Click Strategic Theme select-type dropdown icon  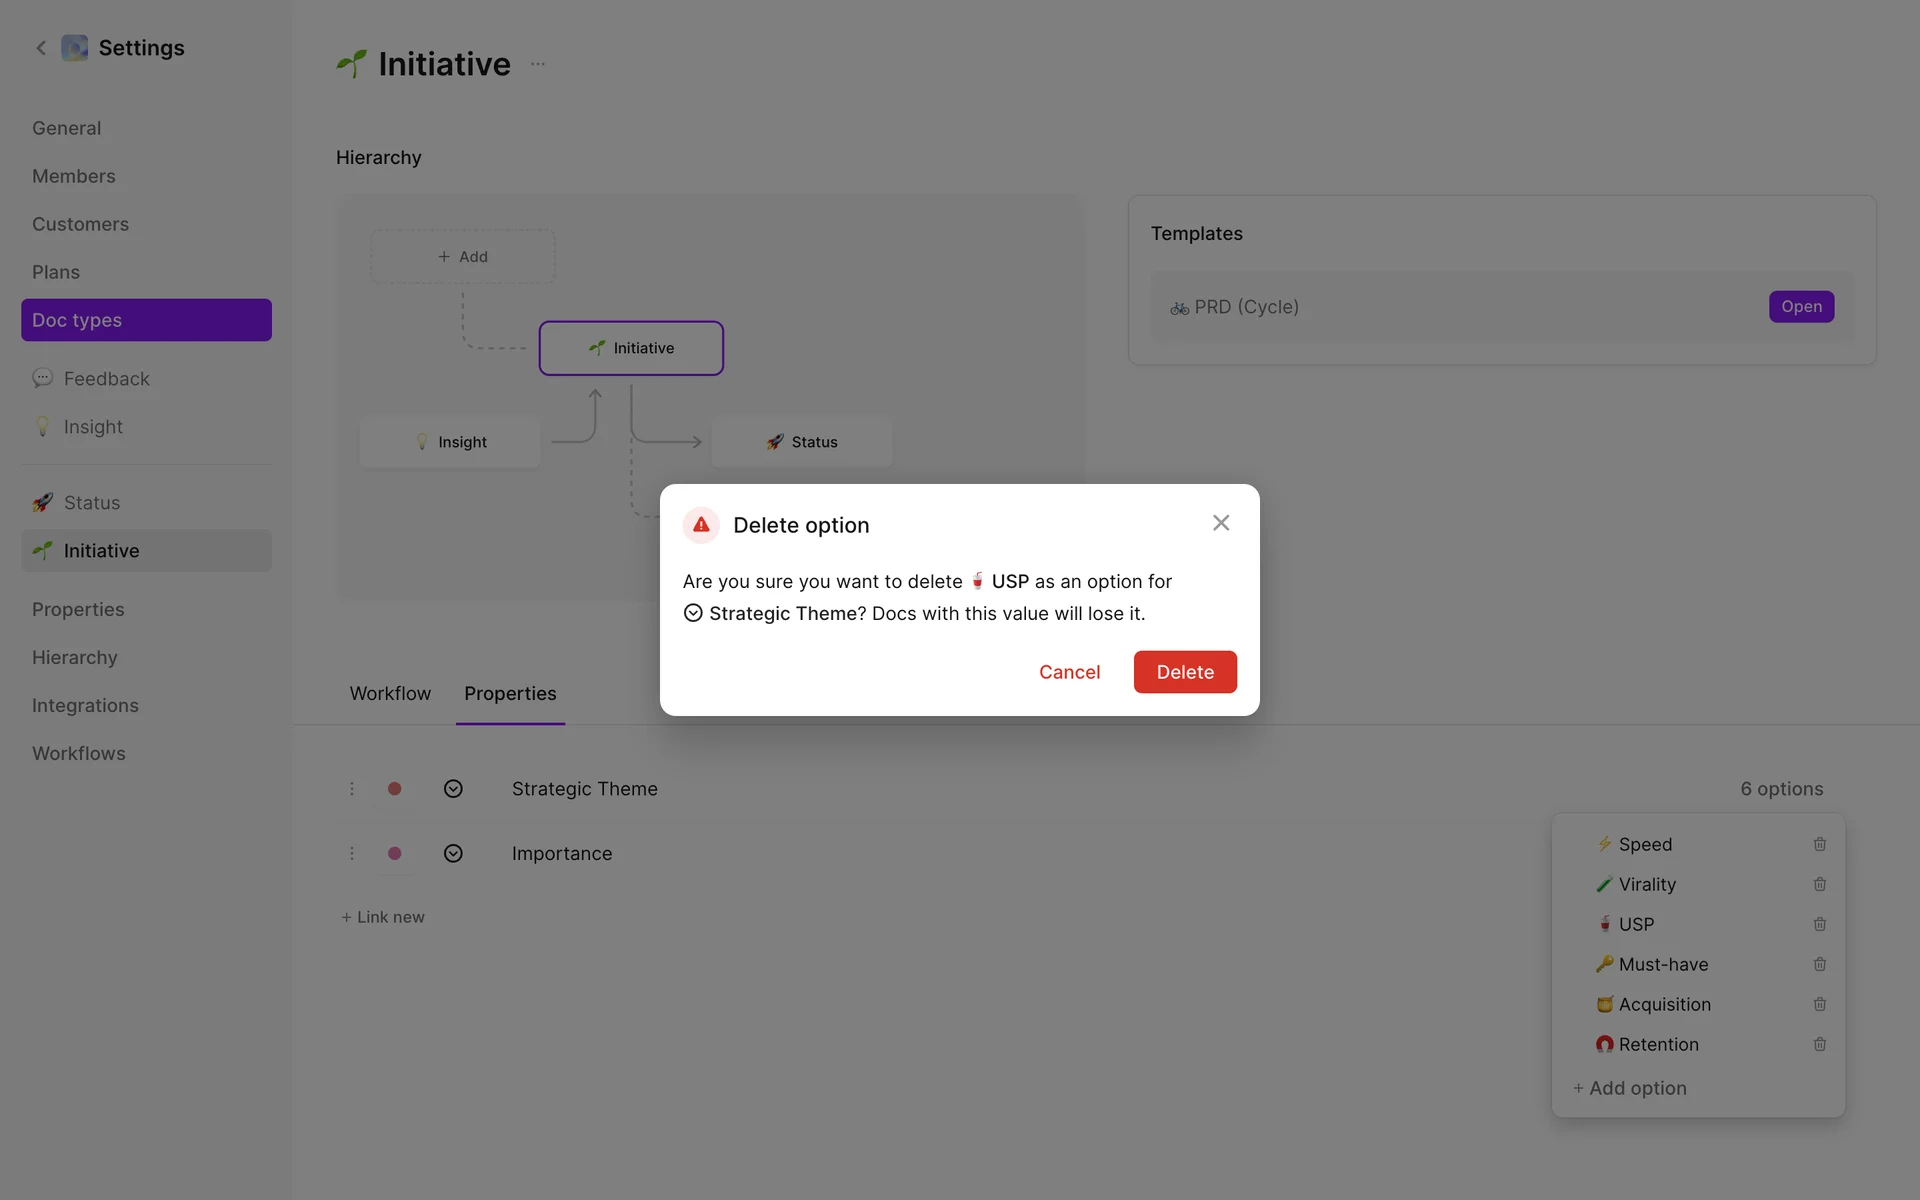click(453, 789)
